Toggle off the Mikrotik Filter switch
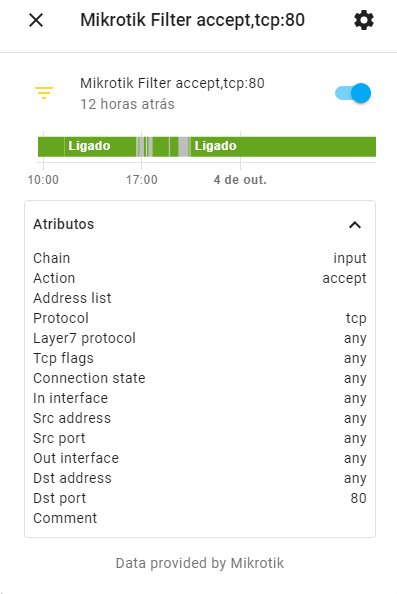 point(353,93)
